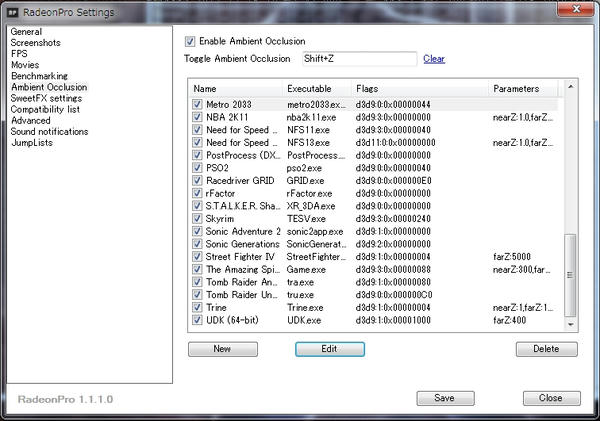The height and width of the screenshot is (421, 600).
Task: Toggle Enable Ambient Occlusion checkbox
Action: (x=190, y=41)
